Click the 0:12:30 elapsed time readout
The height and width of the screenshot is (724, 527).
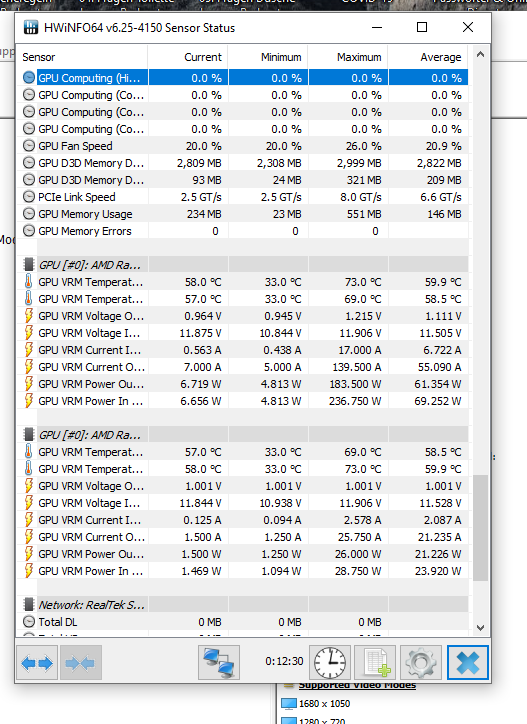(x=284, y=661)
